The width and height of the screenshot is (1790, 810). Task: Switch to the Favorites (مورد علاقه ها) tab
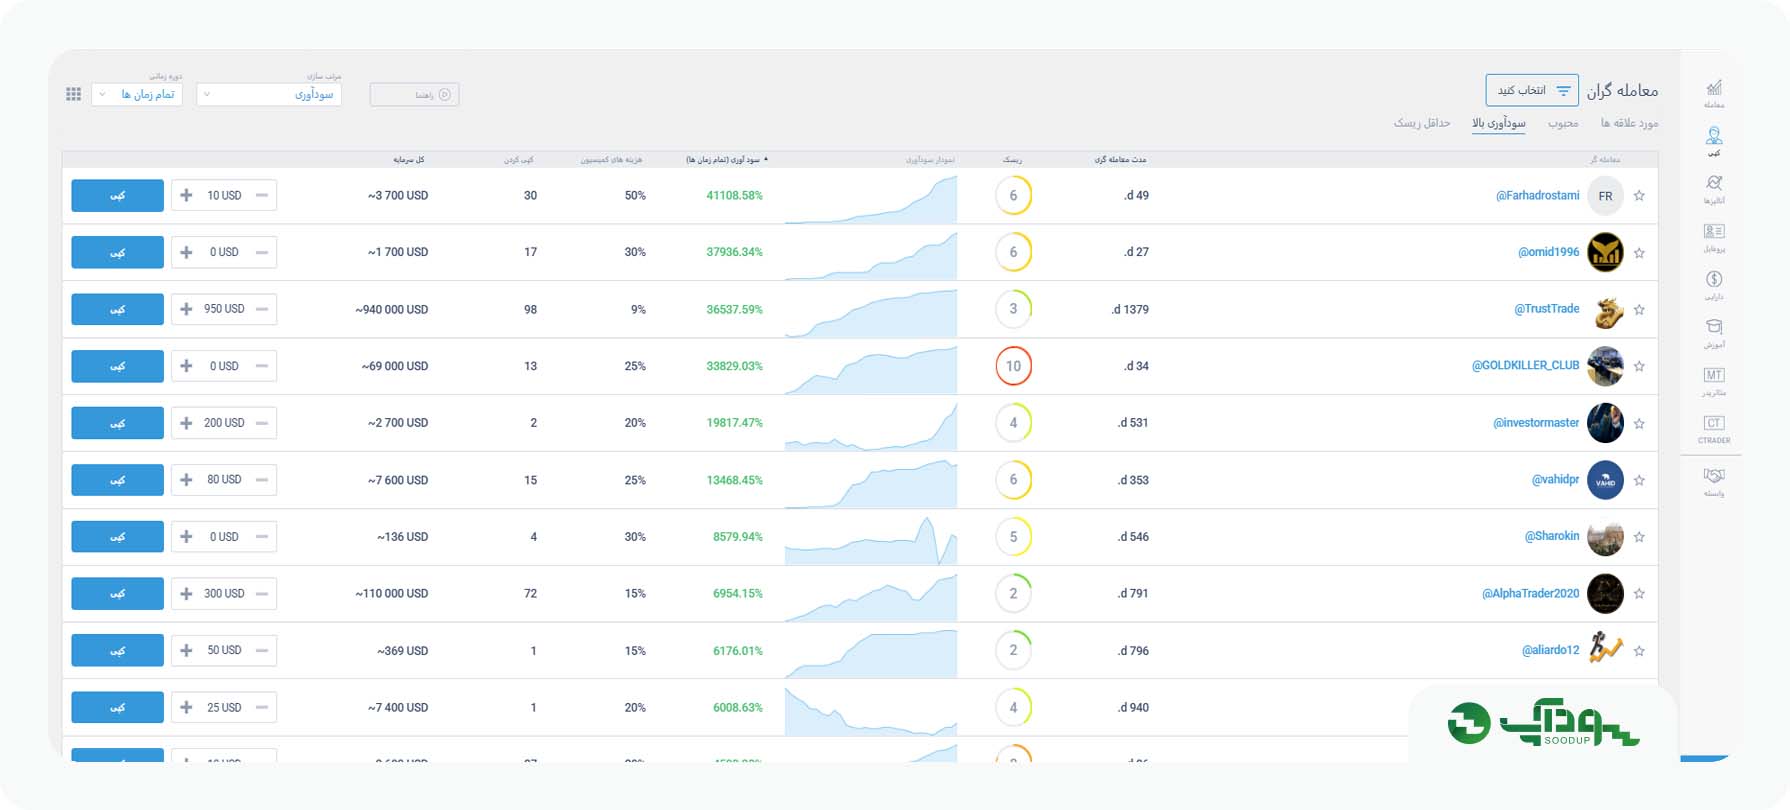[x=1629, y=123]
